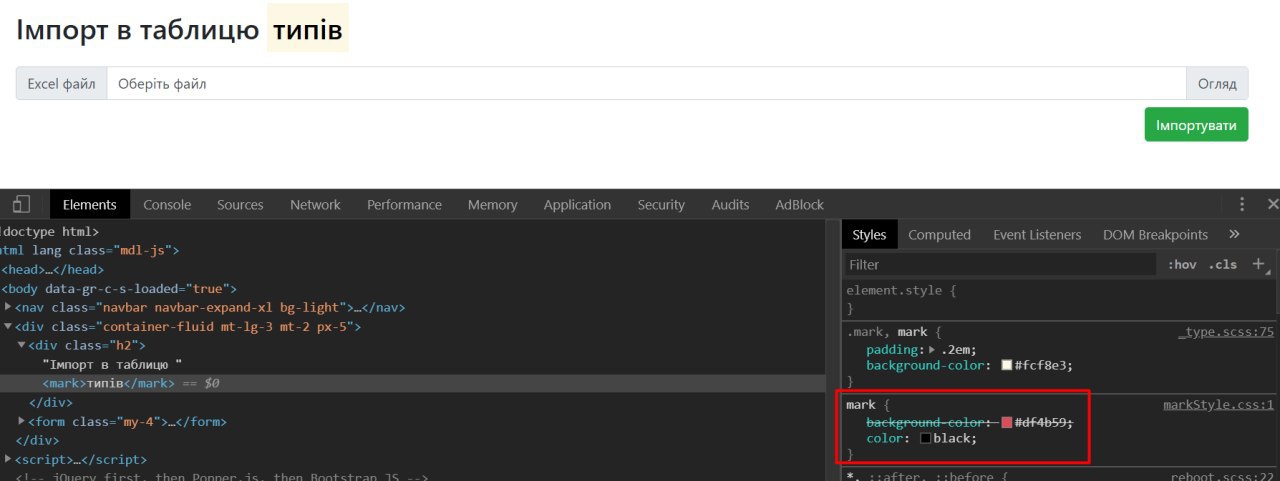Click the struck-through background-color property name
The height and width of the screenshot is (481, 1280).
pyautogui.click(x=930, y=422)
